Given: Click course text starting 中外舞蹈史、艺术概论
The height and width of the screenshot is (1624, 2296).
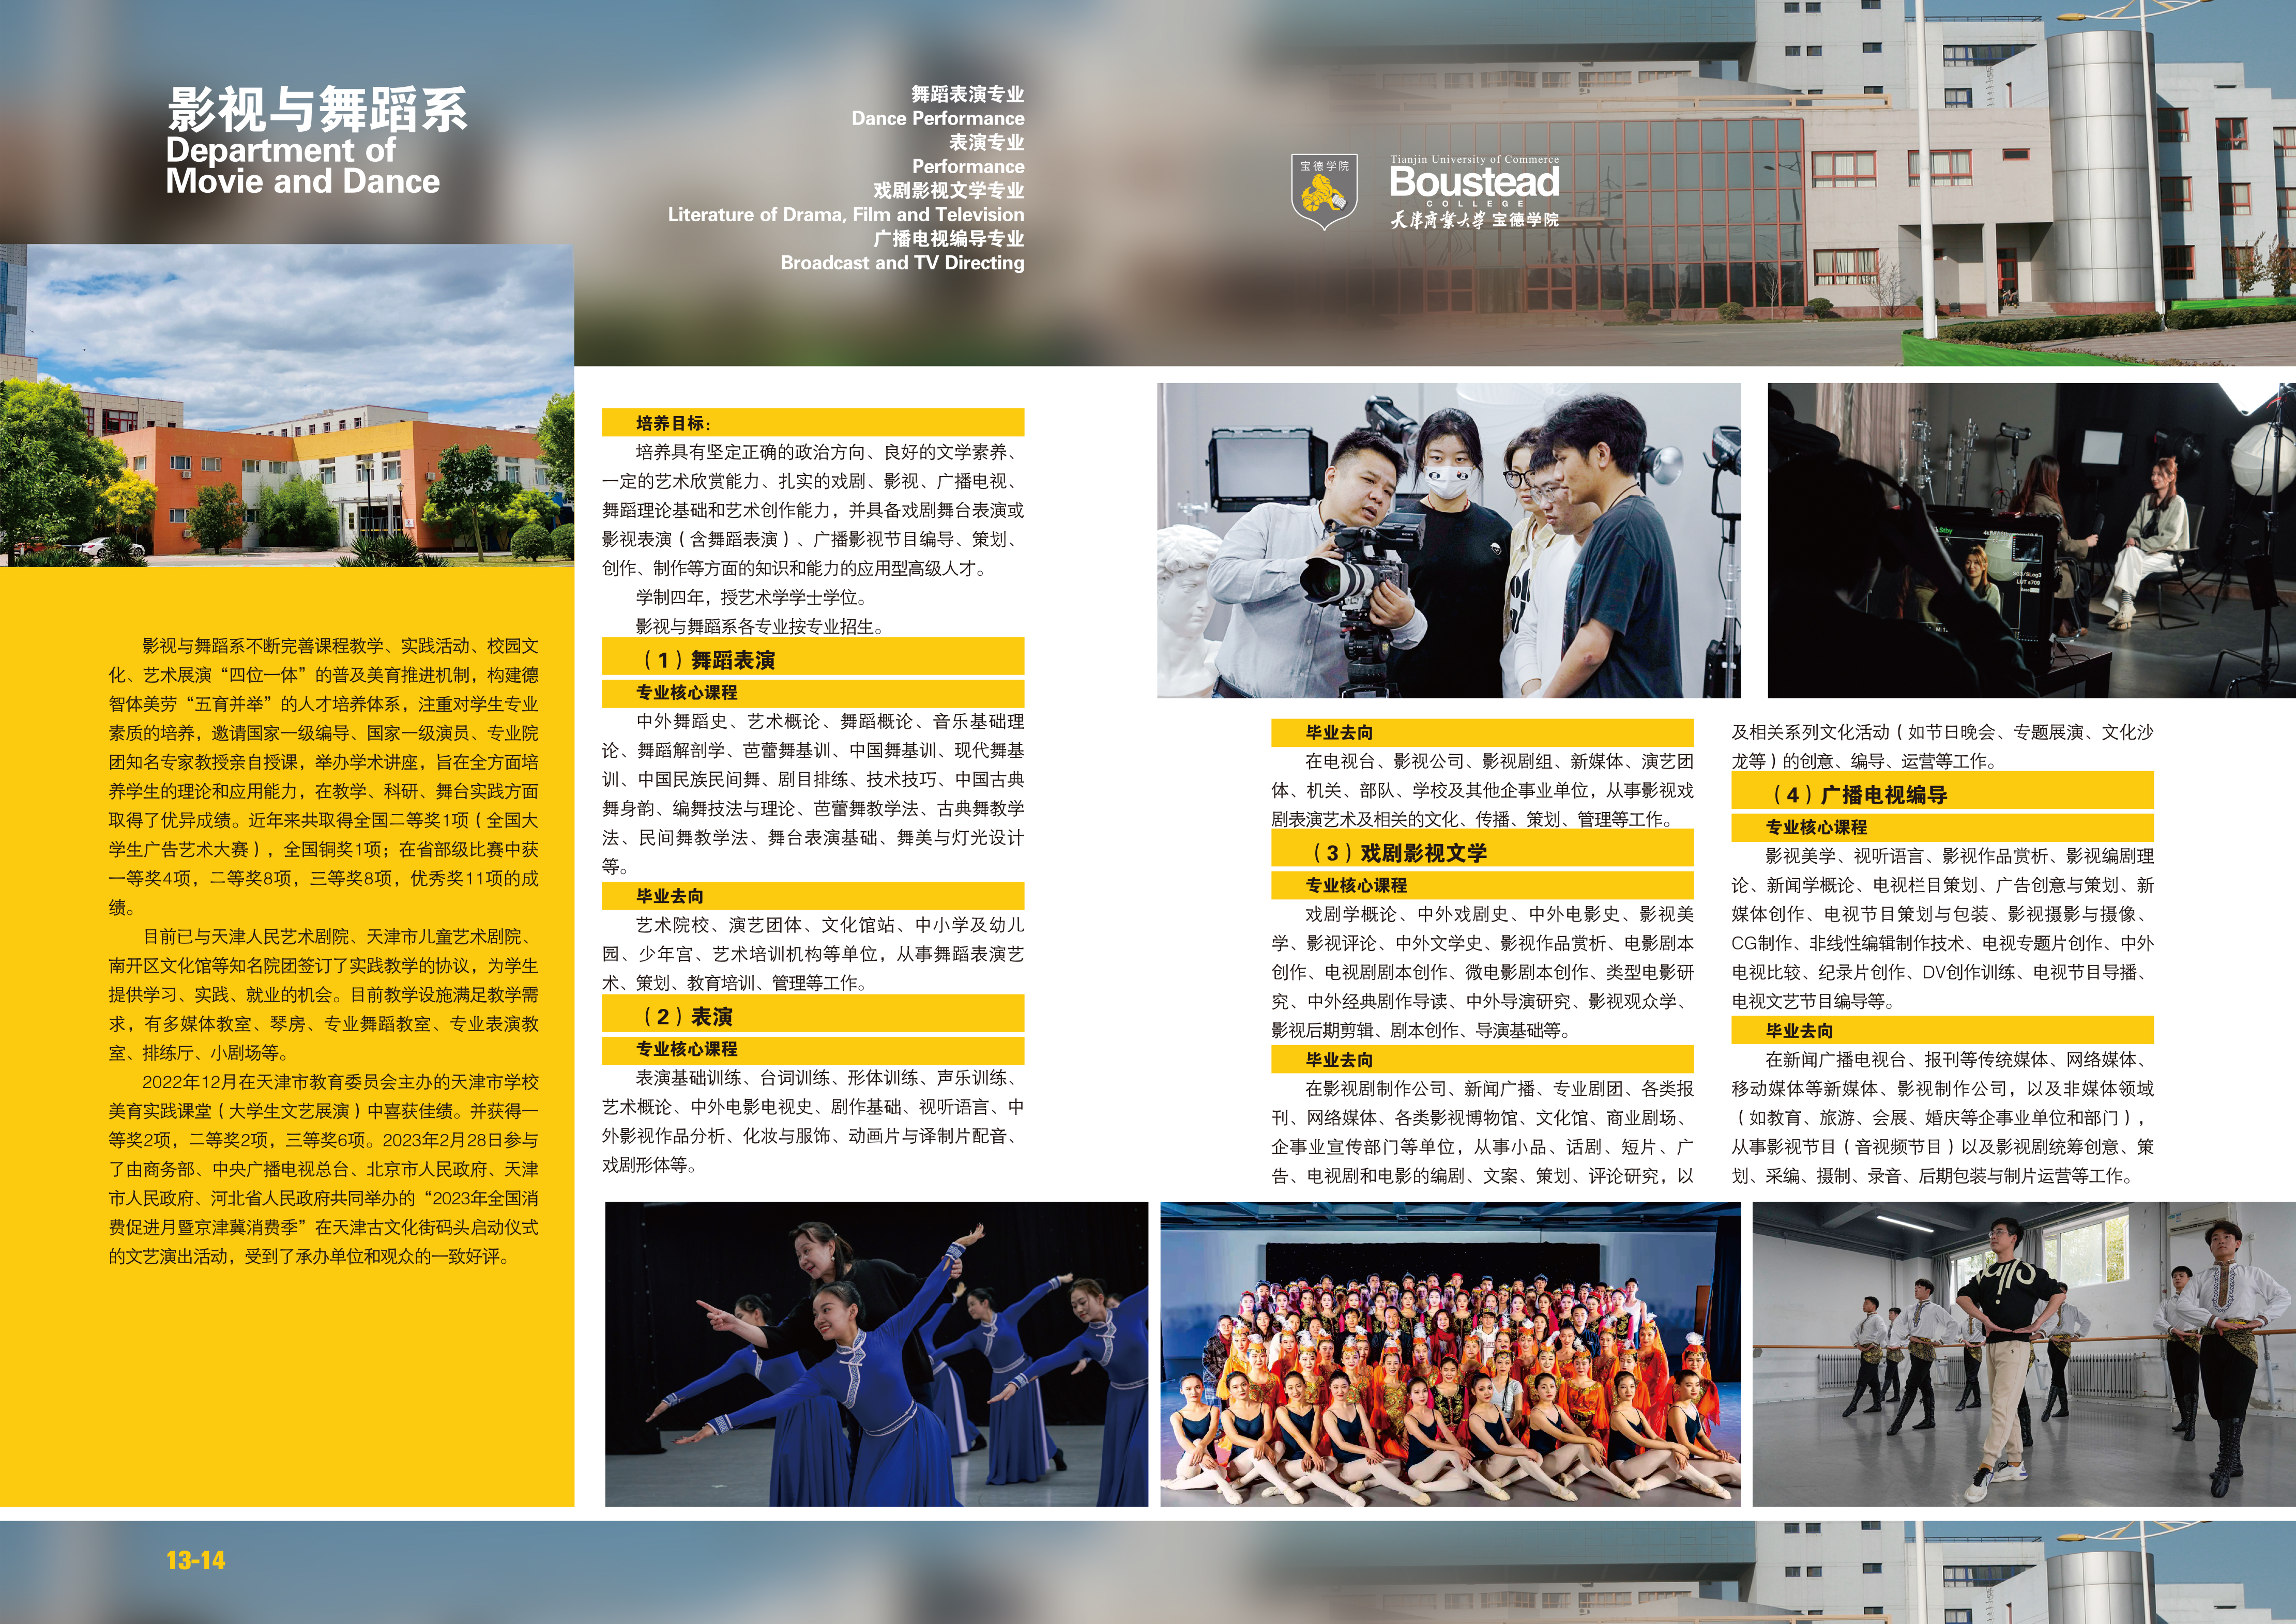Looking at the screenshot, I should point(813,794).
